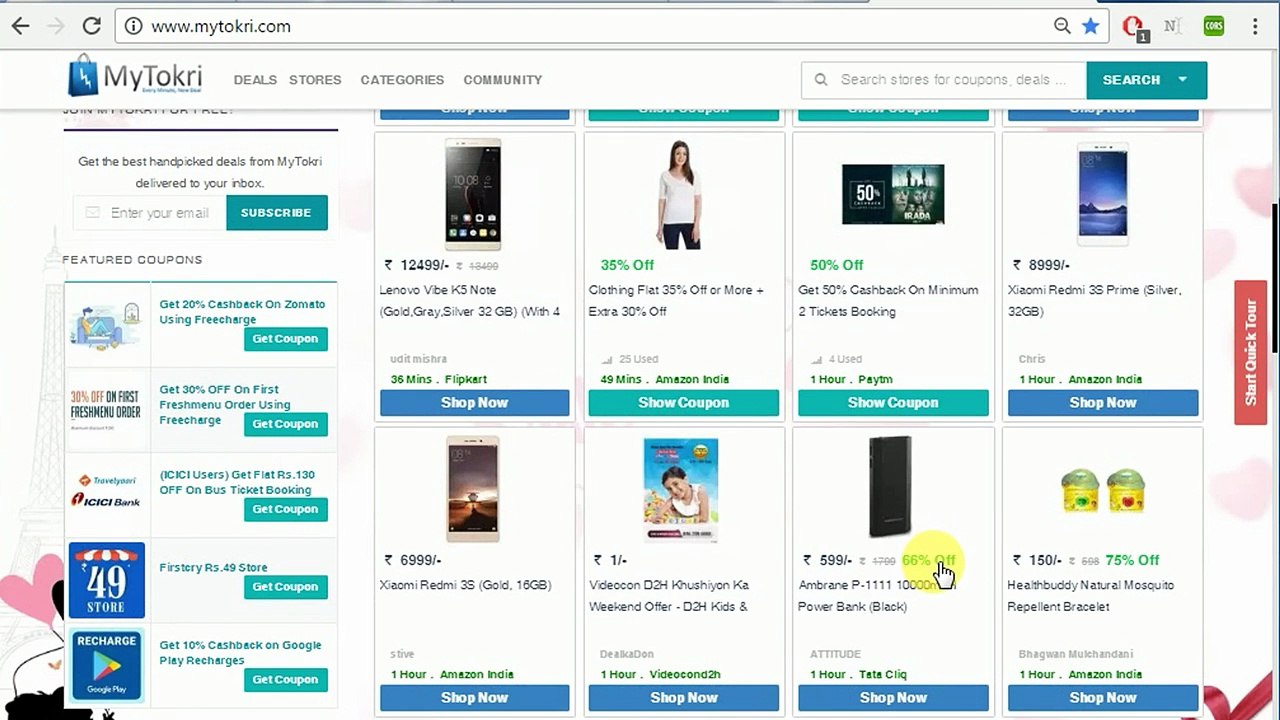
Task: Get Coupon for Freshmenu first order
Action: click(285, 424)
